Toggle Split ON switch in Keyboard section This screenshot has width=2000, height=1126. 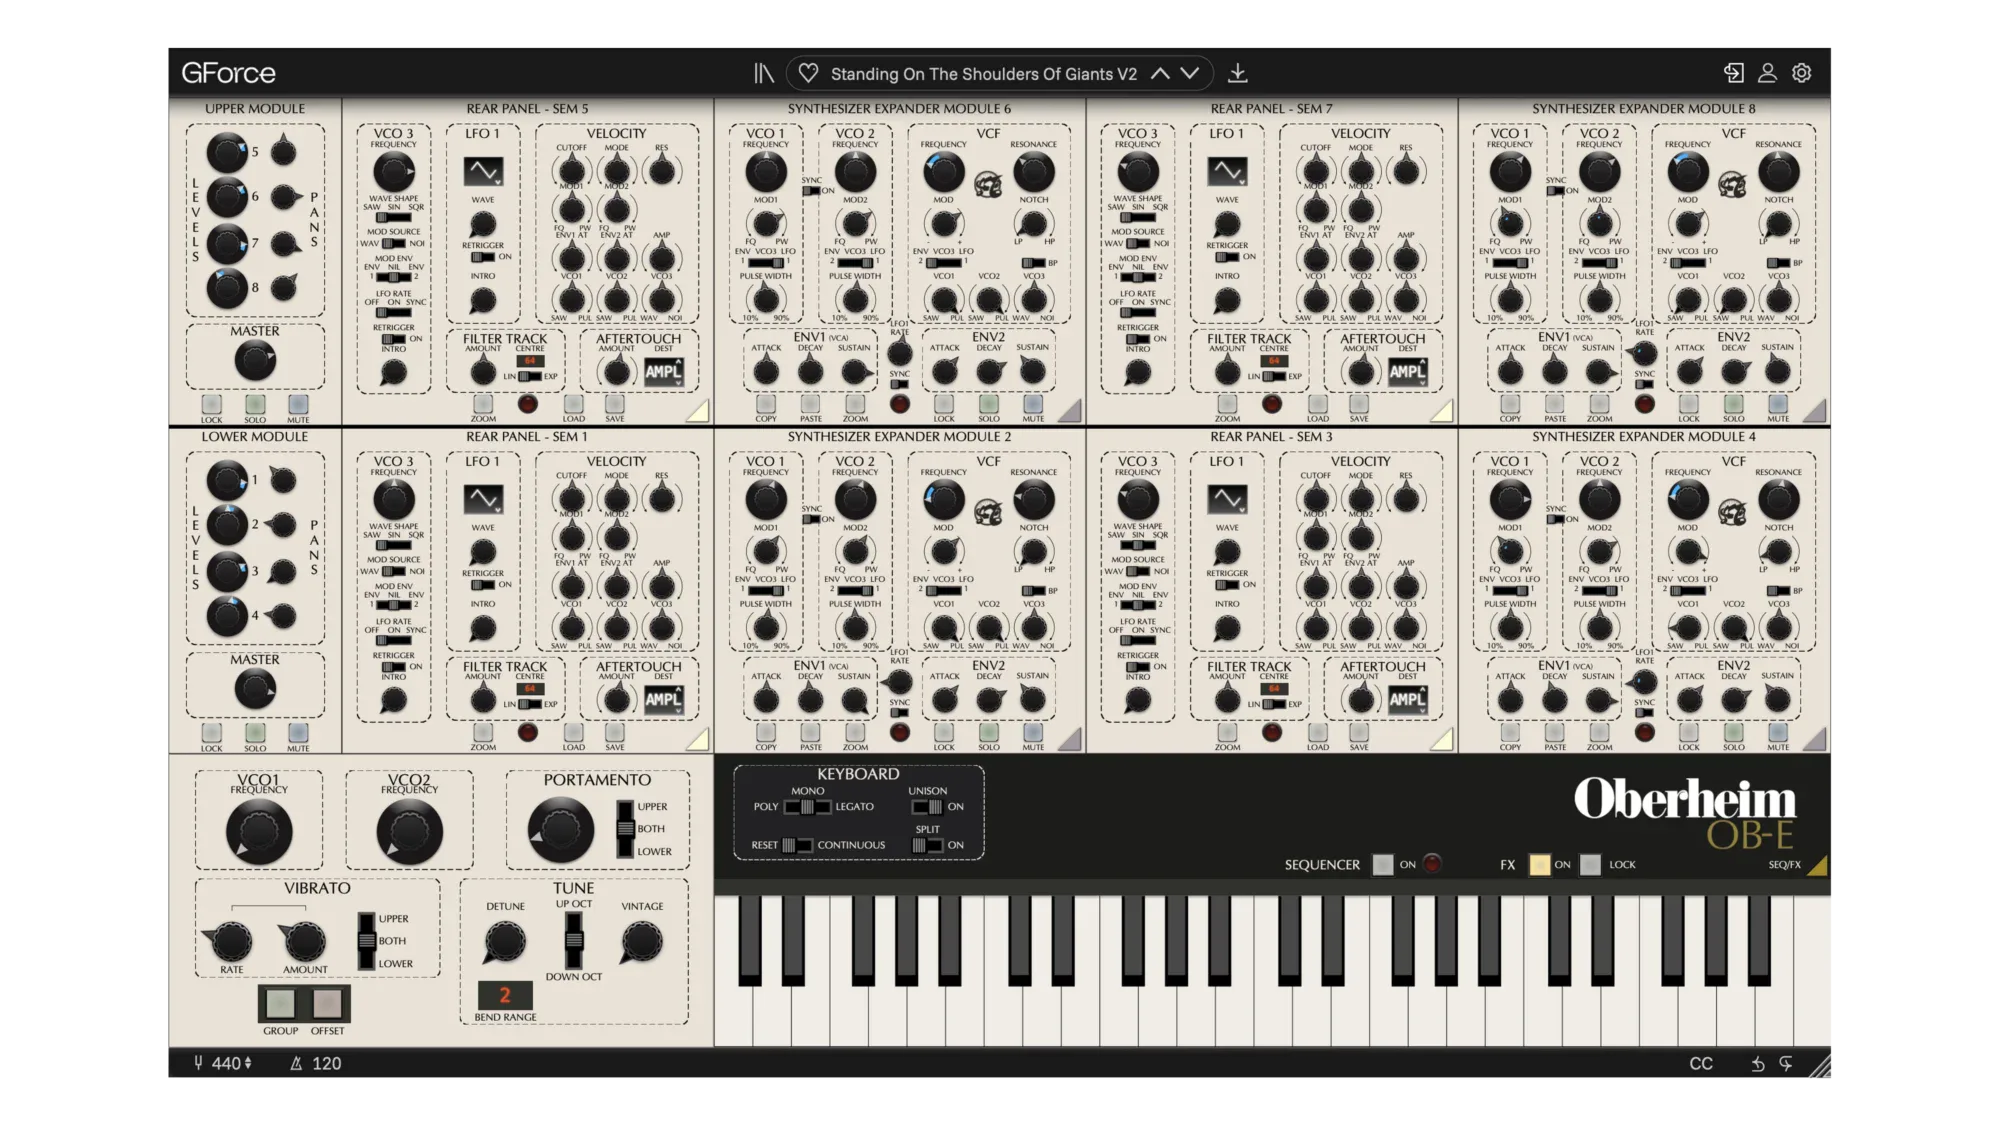coord(927,845)
